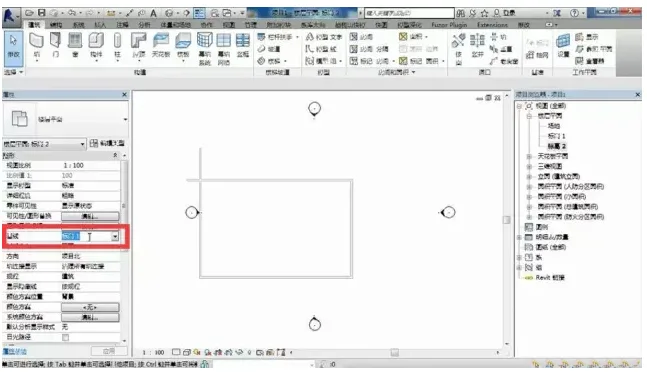Select the 'Revit 链接' item in project browser
This screenshot has width=647, height=372.
(x=550, y=278)
